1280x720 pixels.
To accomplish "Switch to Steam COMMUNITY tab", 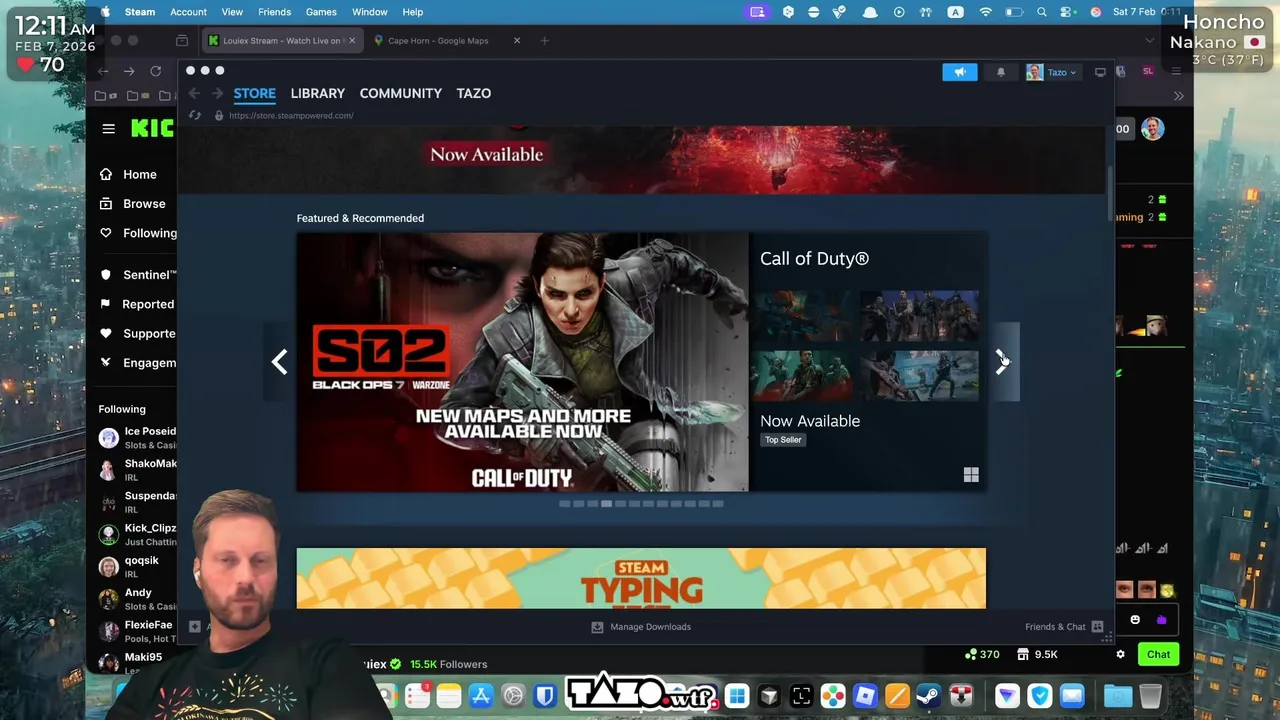I will tap(401, 93).
